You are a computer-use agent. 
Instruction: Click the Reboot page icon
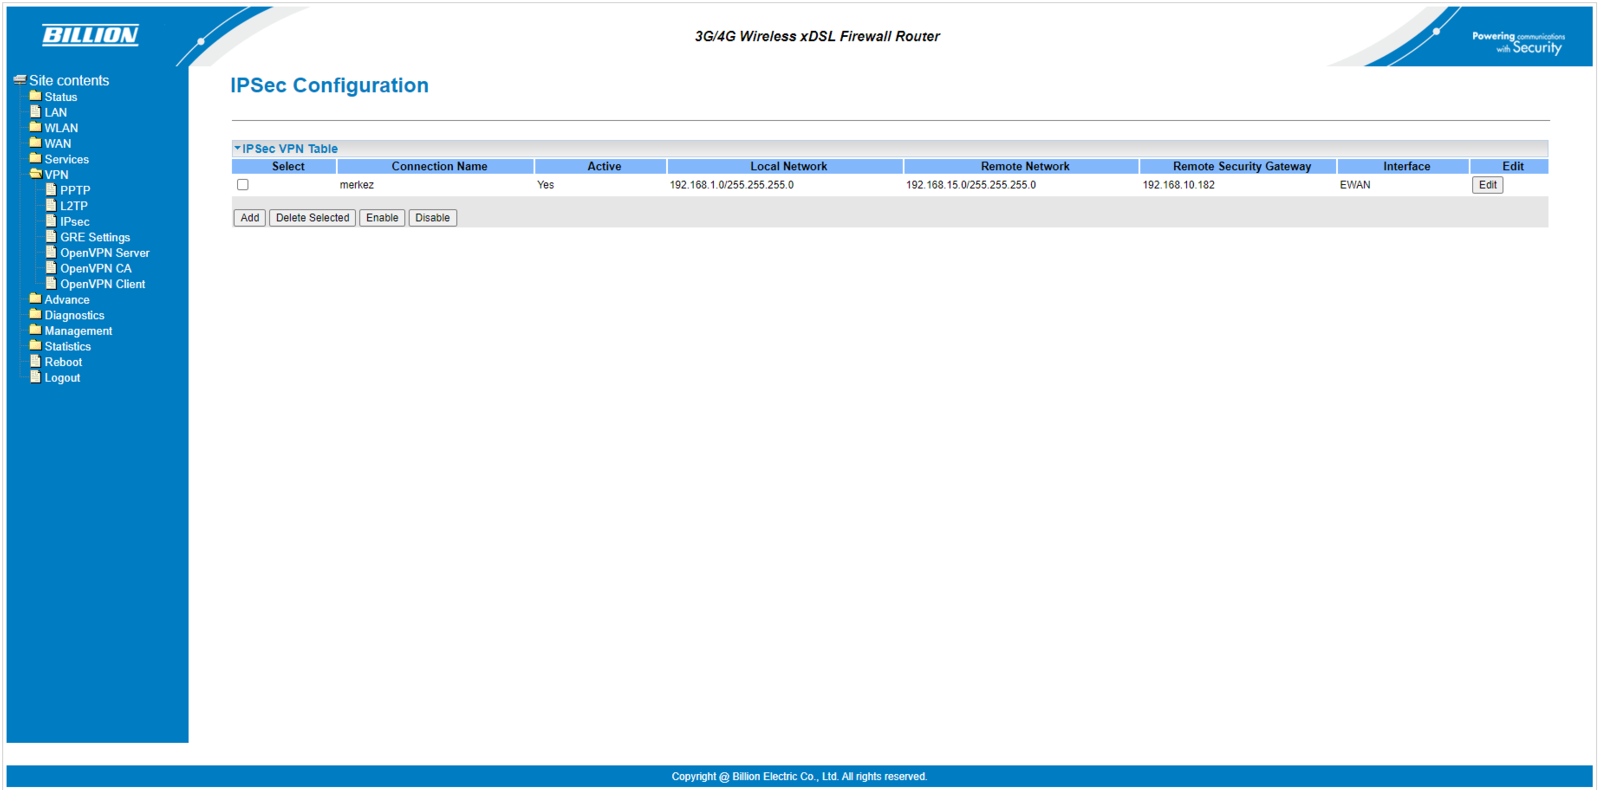35,362
